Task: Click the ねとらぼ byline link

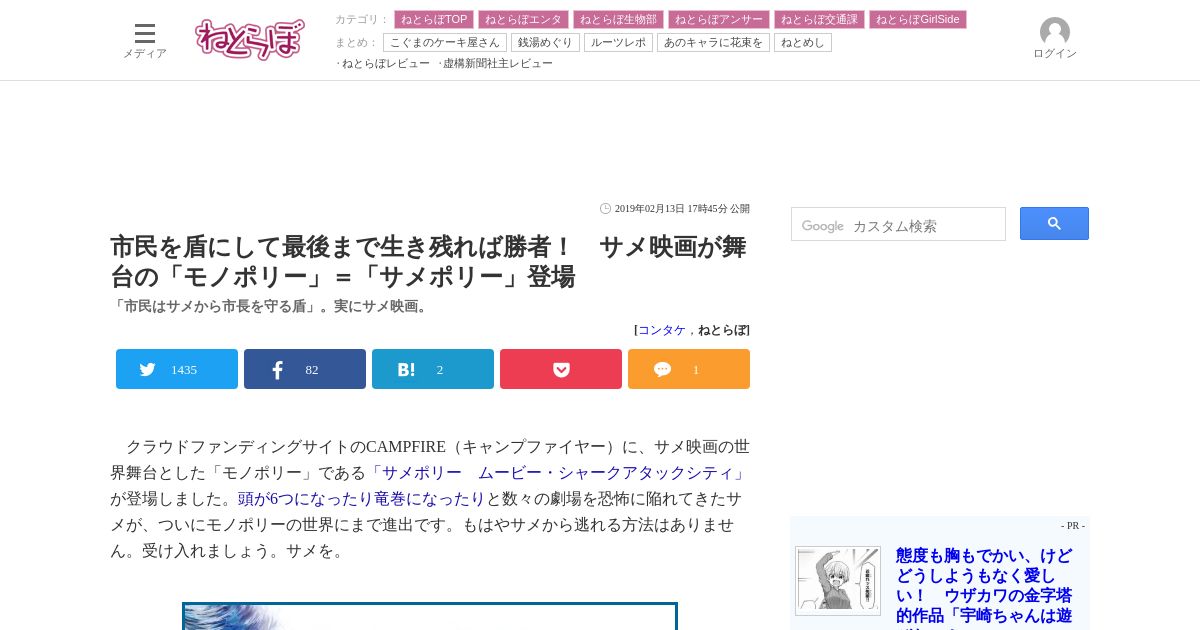Action: click(x=722, y=330)
